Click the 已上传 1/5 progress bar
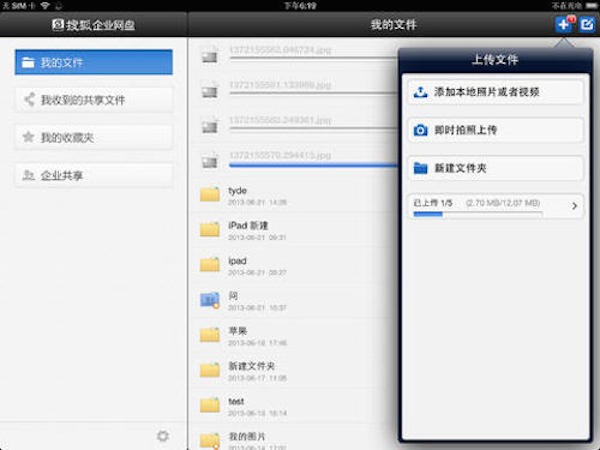 tap(478, 212)
